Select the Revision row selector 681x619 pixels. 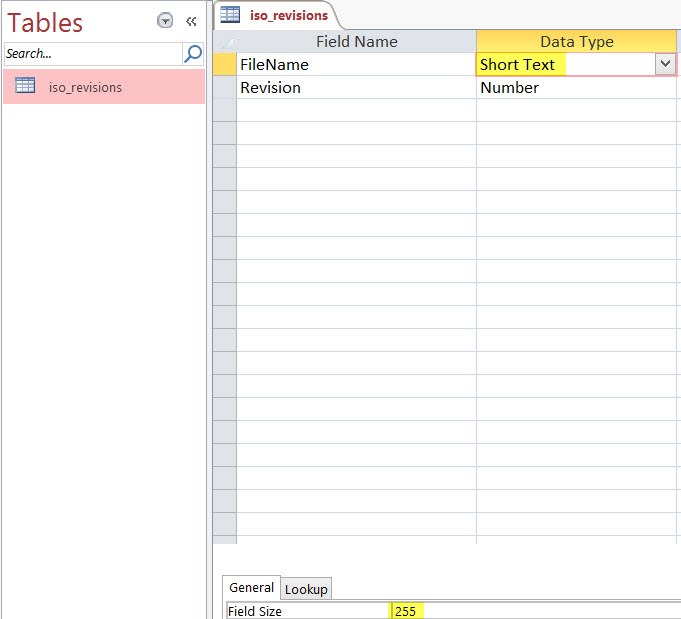pyautogui.click(x=225, y=88)
